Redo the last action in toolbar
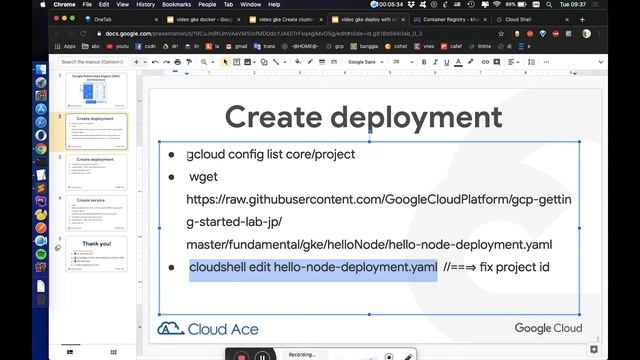 [166, 62]
